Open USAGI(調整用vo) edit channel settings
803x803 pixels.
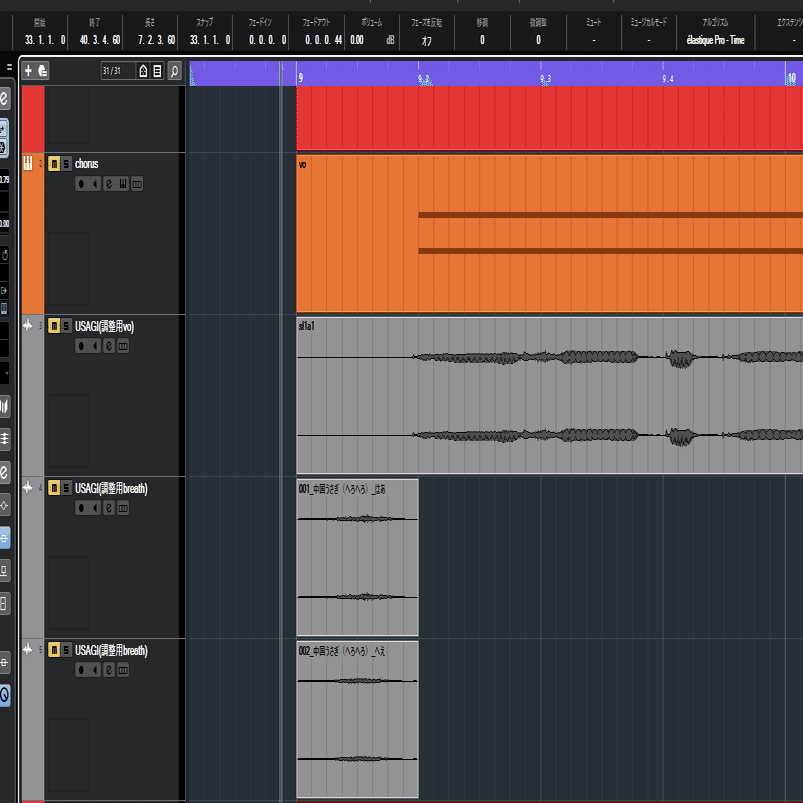[109, 346]
